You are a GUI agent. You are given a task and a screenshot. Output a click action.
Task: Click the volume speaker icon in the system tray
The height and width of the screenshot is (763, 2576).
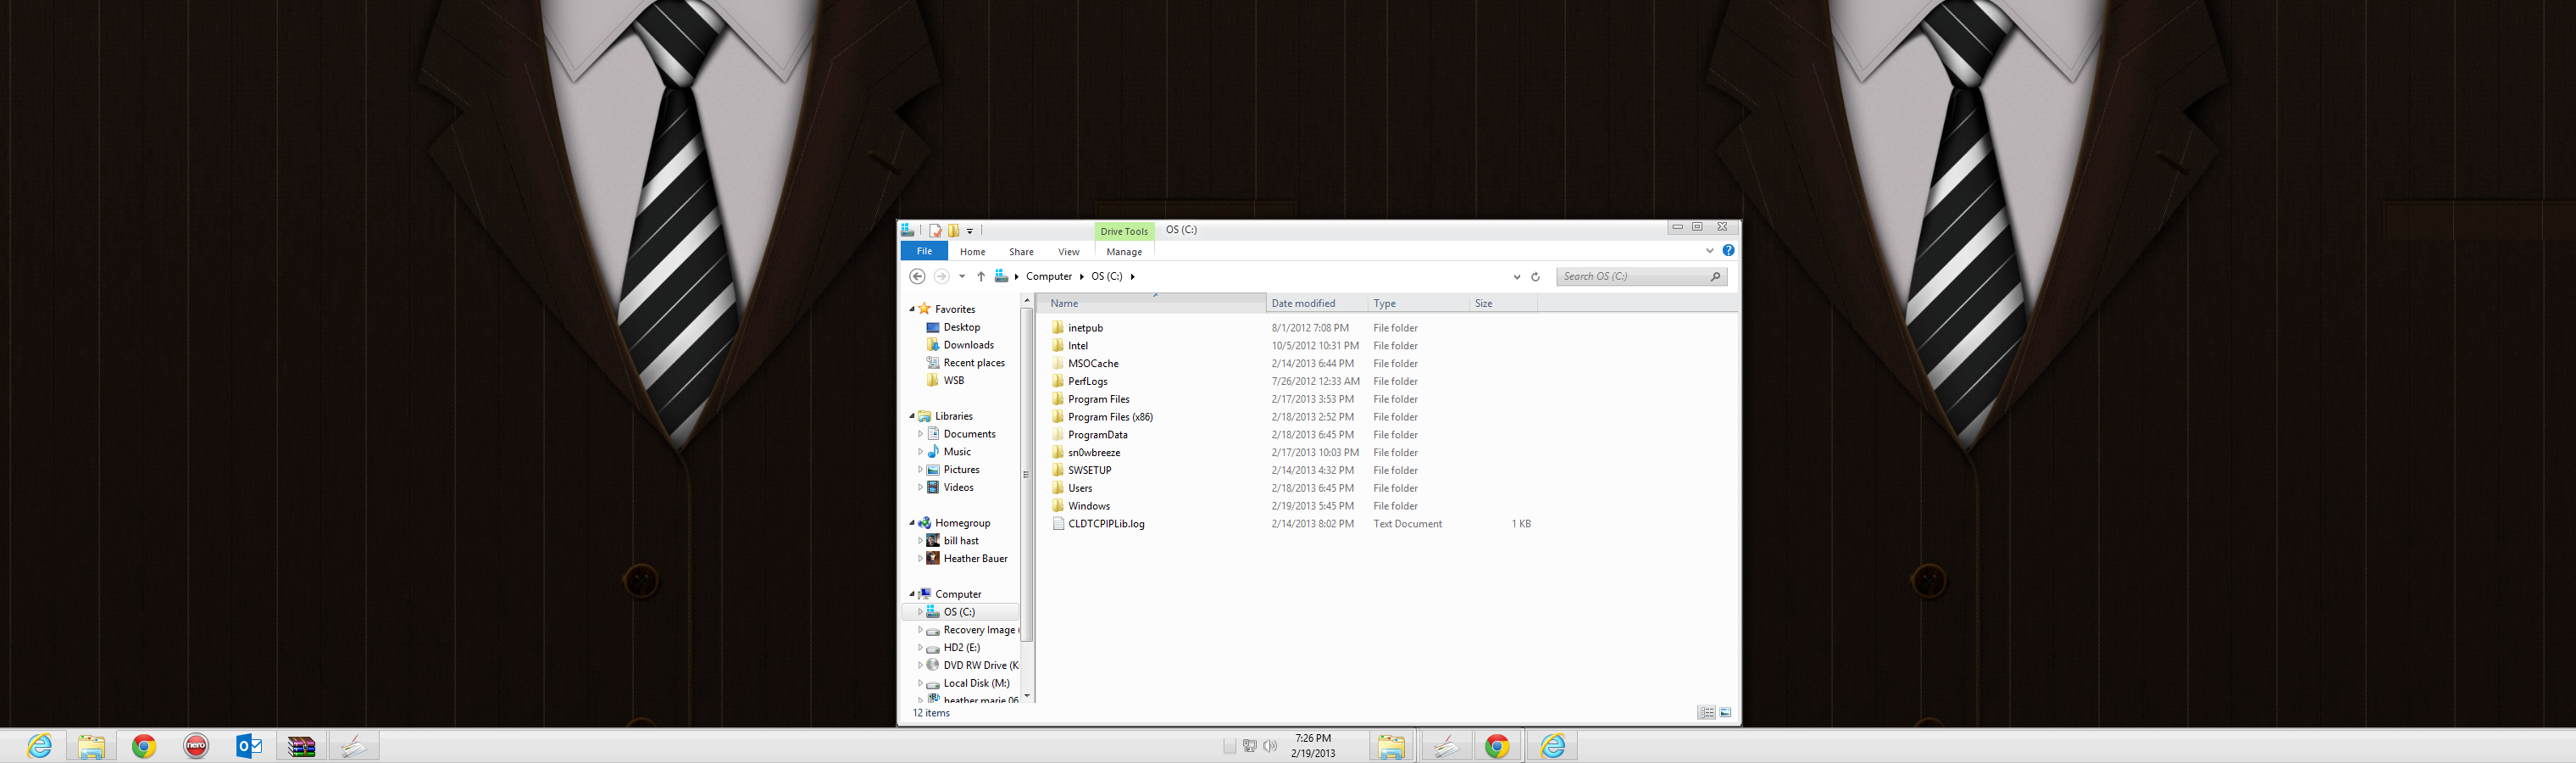pos(1270,746)
